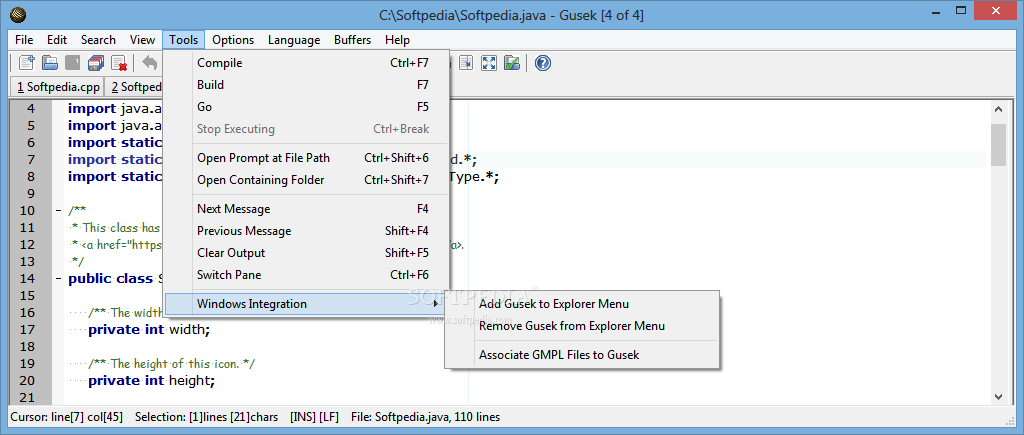Expand the Windows Integration submenu

(x=306, y=304)
